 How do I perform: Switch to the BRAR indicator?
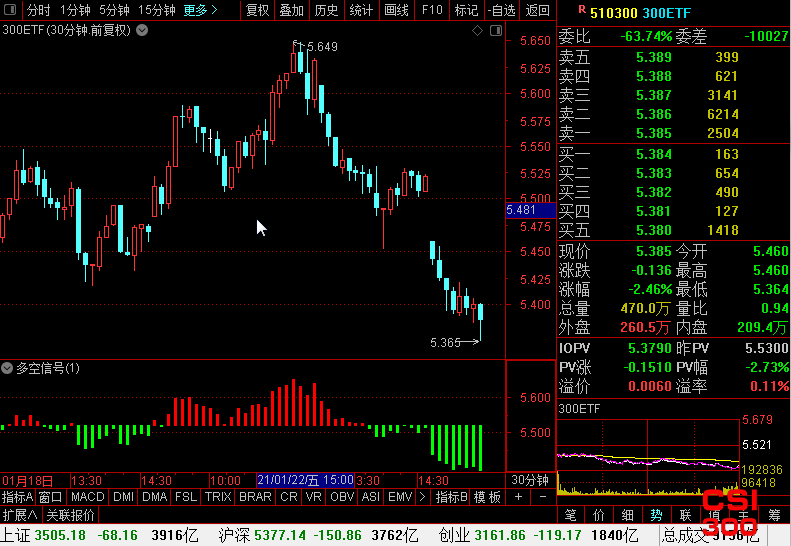[x=255, y=497]
